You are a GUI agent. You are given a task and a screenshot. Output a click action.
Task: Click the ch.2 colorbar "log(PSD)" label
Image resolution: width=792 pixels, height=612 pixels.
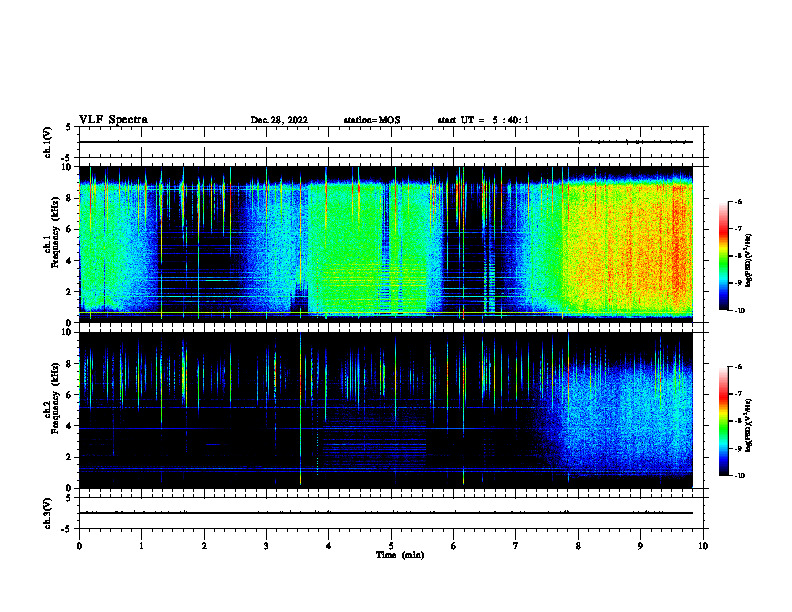point(750,426)
